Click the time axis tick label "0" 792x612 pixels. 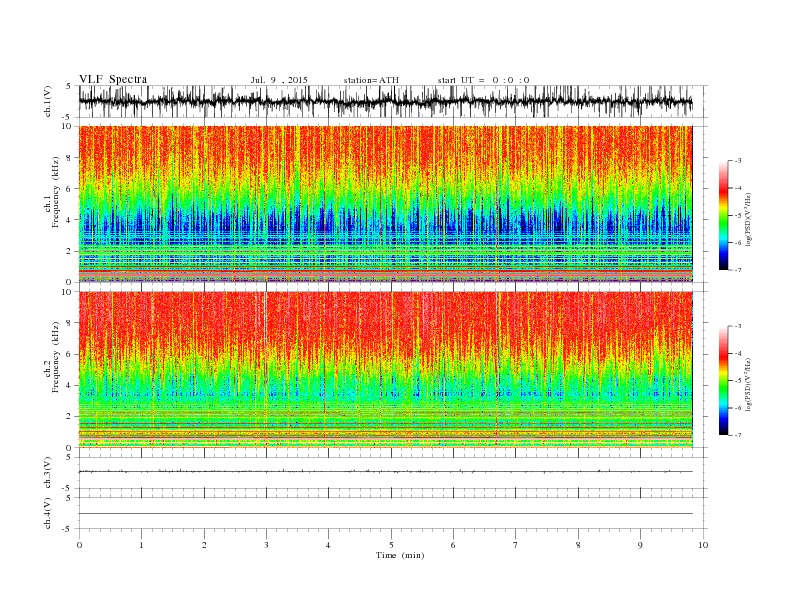[79, 545]
